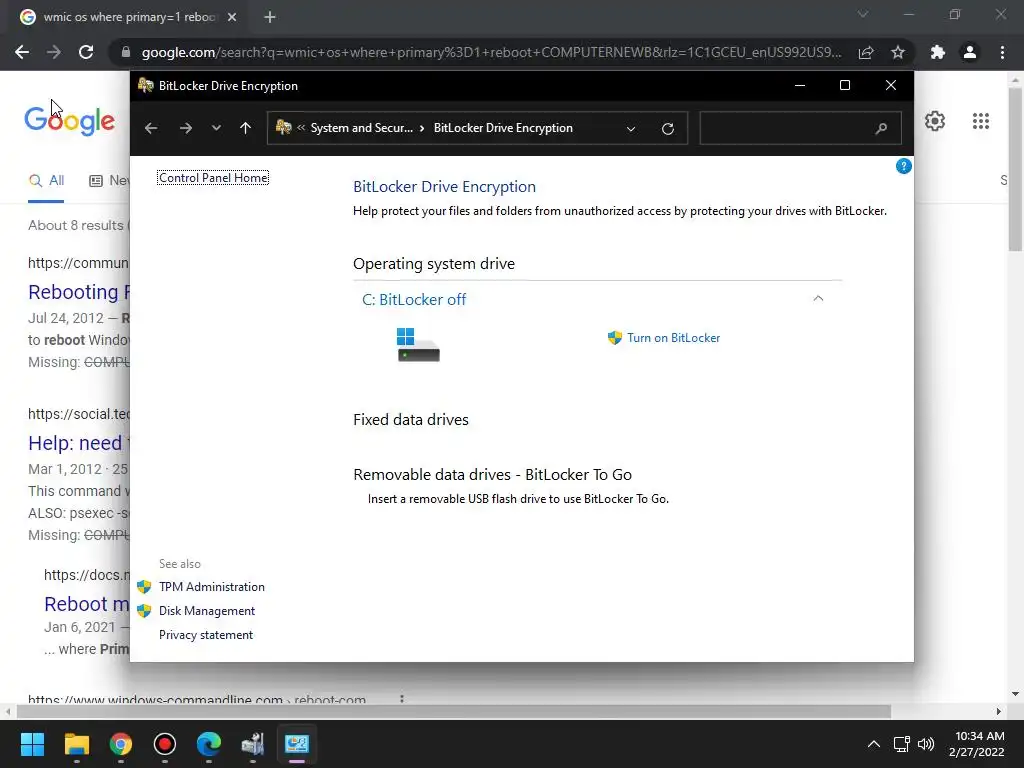The image size is (1024, 768).
Task: Go forward in Chrome
Action: (54, 52)
